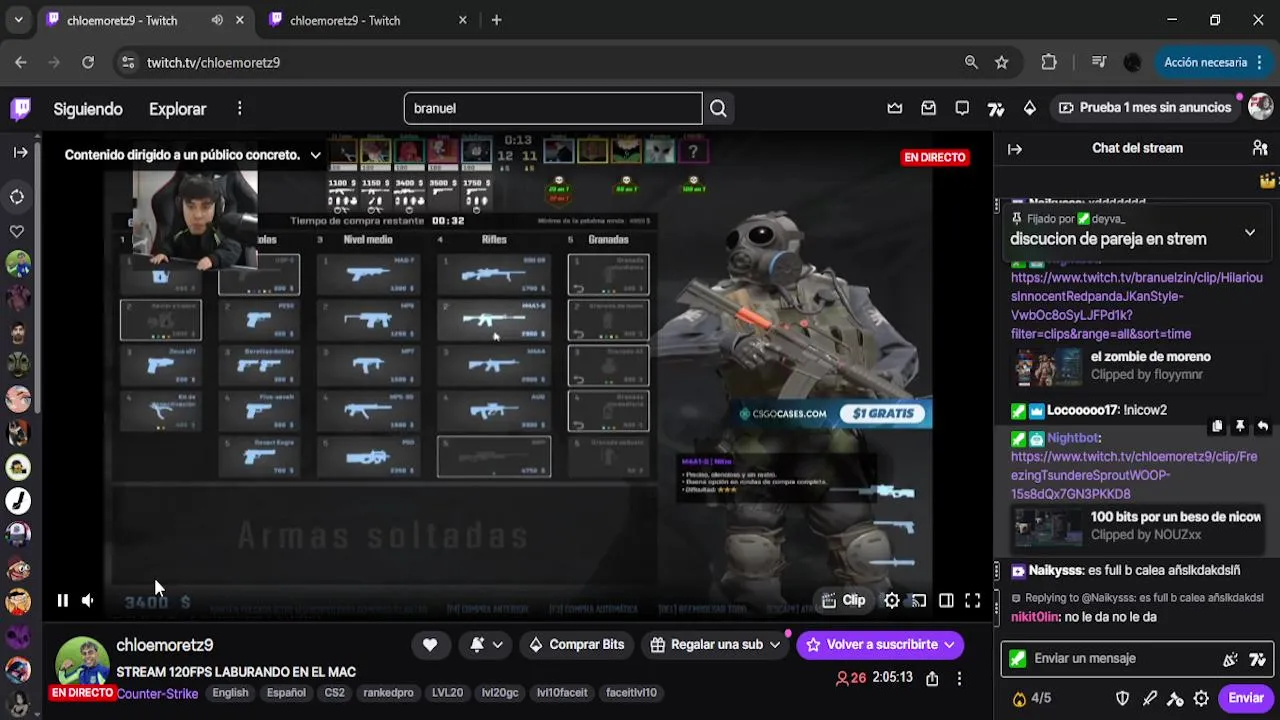Open player settings gear
Viewport: 1280px width, 720px height.
[x=891, y=600]
